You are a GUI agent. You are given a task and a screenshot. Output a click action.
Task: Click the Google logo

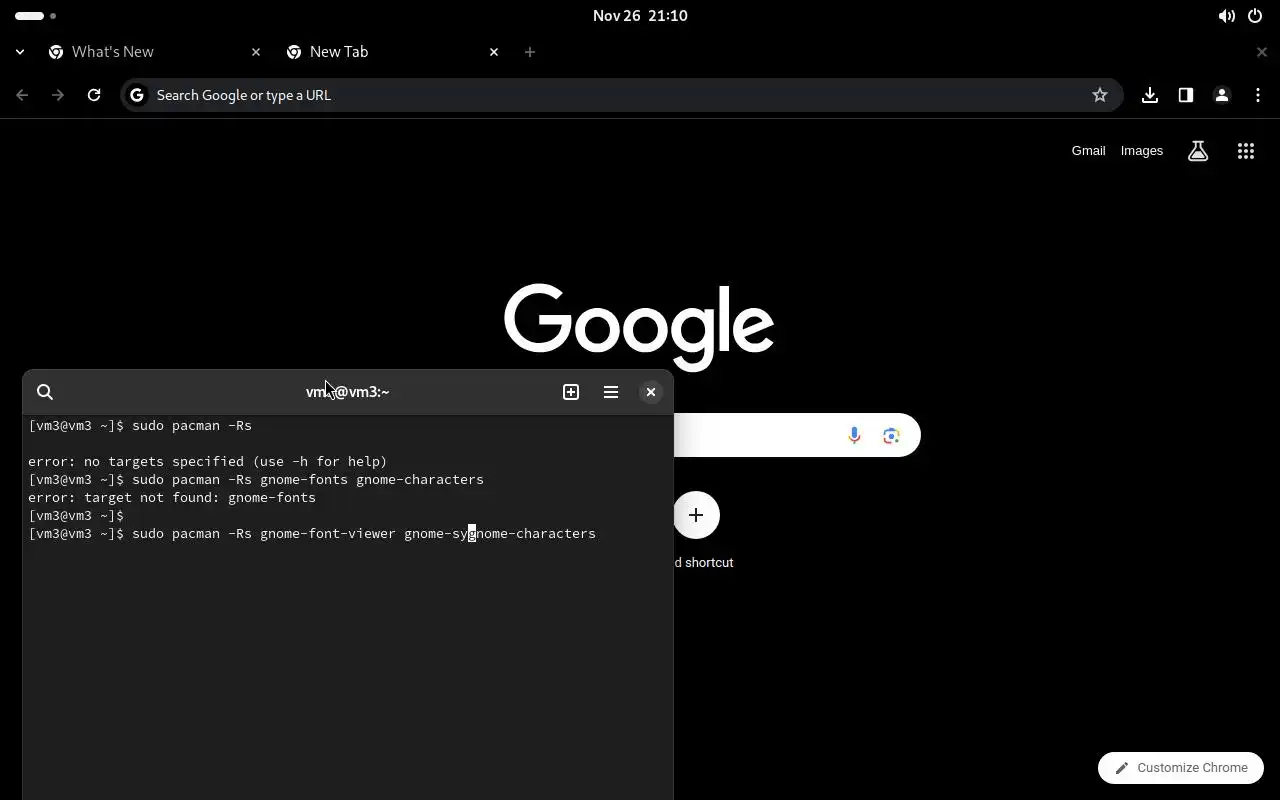tap(639, 327)
